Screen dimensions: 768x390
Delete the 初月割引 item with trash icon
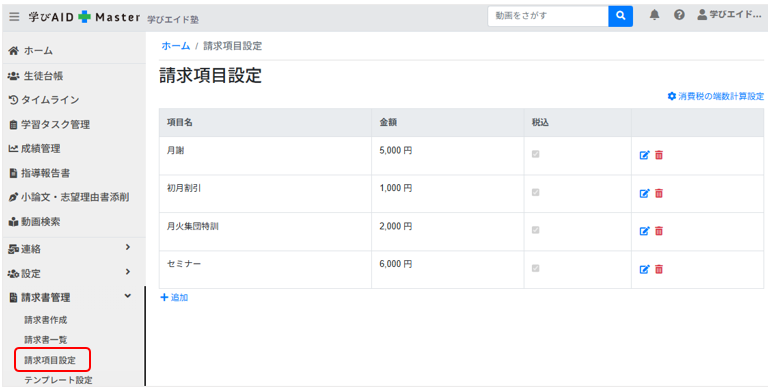(x=659, y=194)
